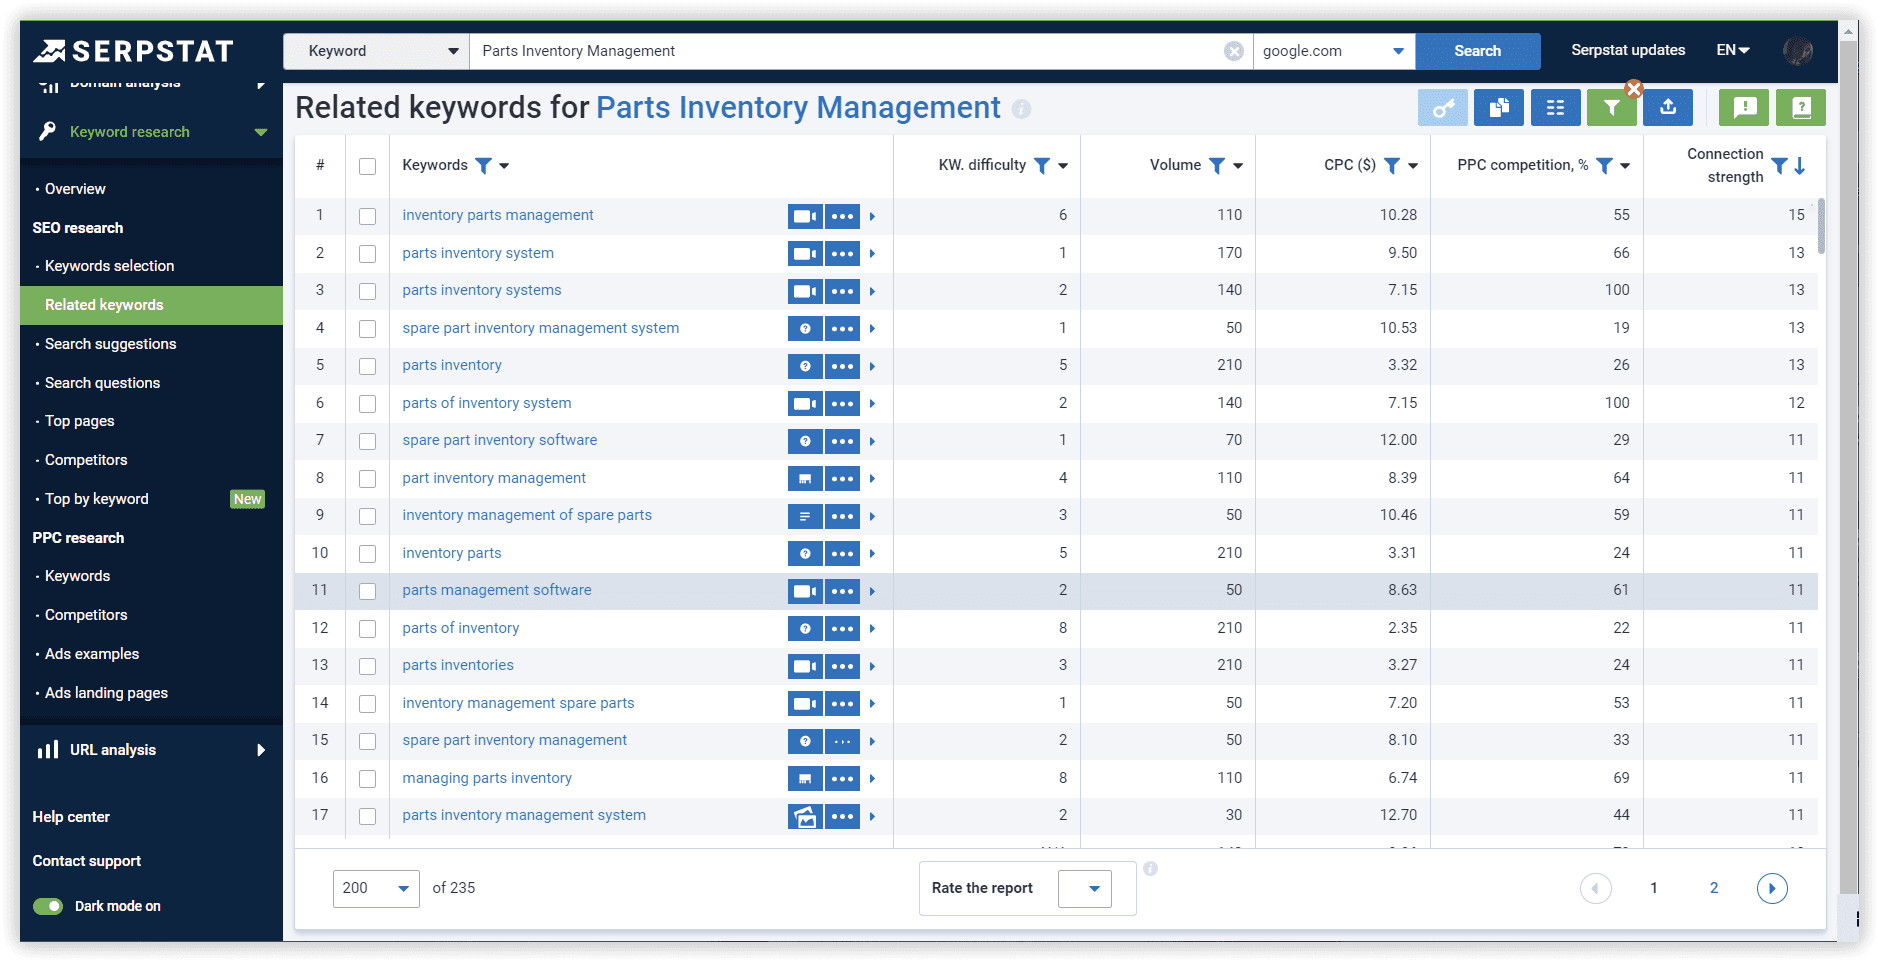
Task: Click the Volume column filter funnel
Action: 1216,166
